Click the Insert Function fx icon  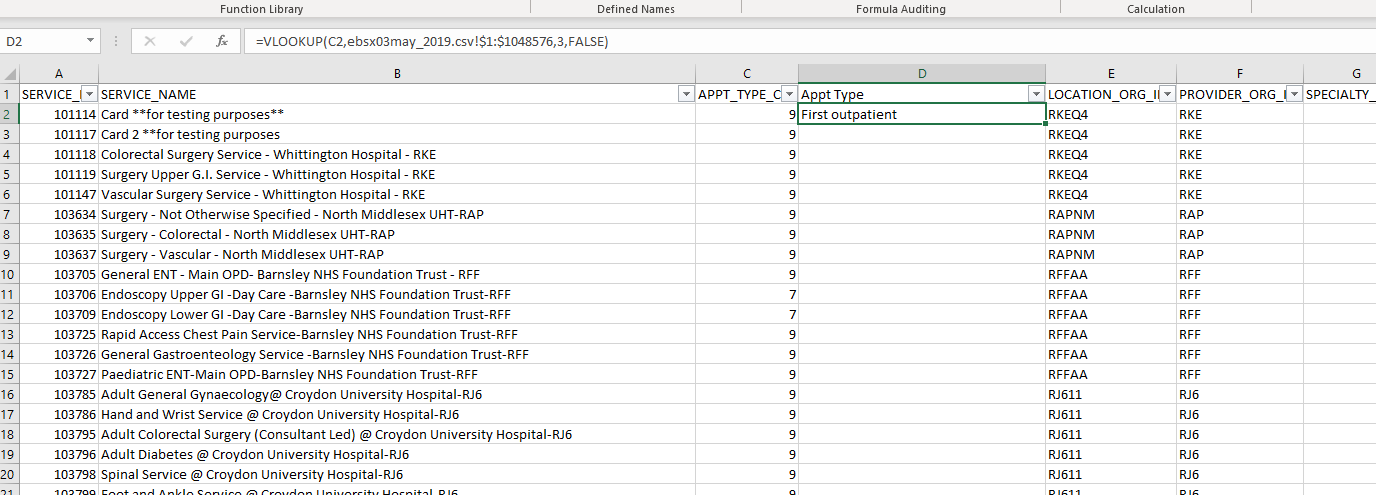(222, 42)
